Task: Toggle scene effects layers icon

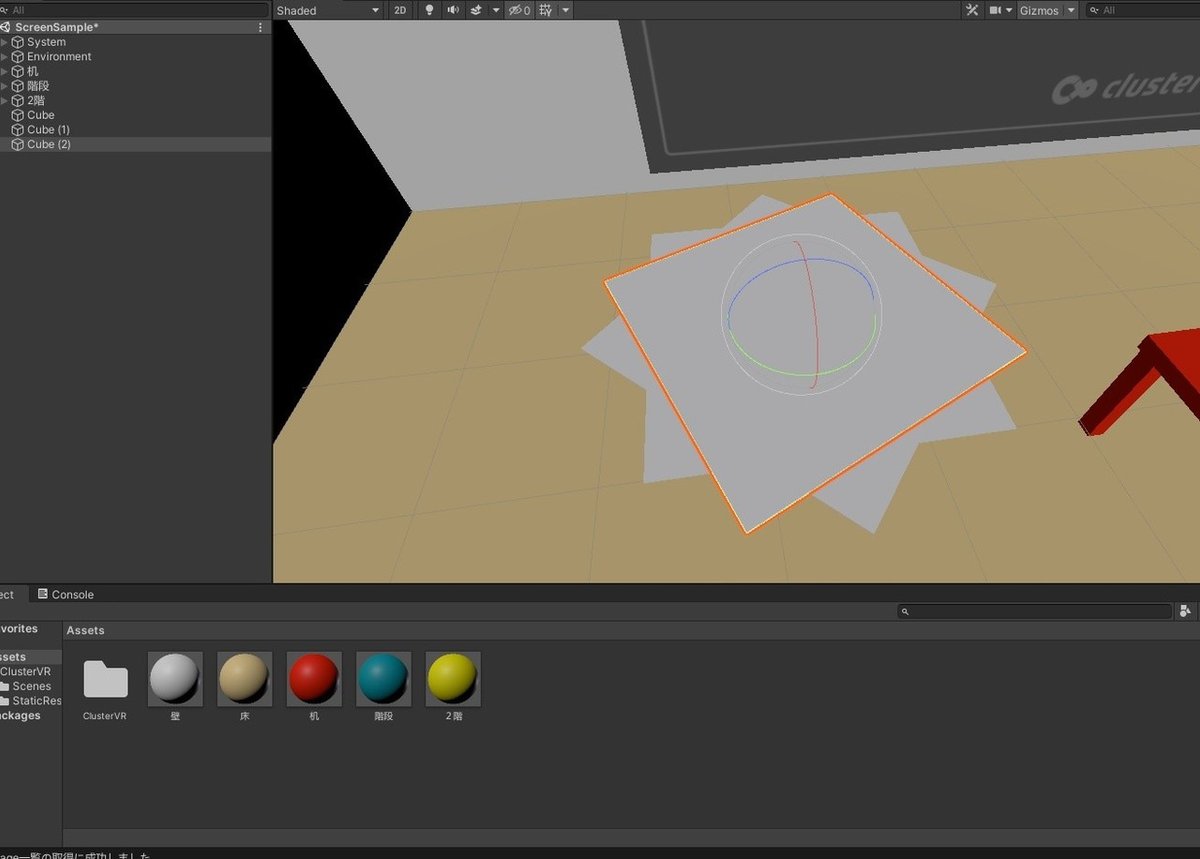Action: (x=476, y=10)
